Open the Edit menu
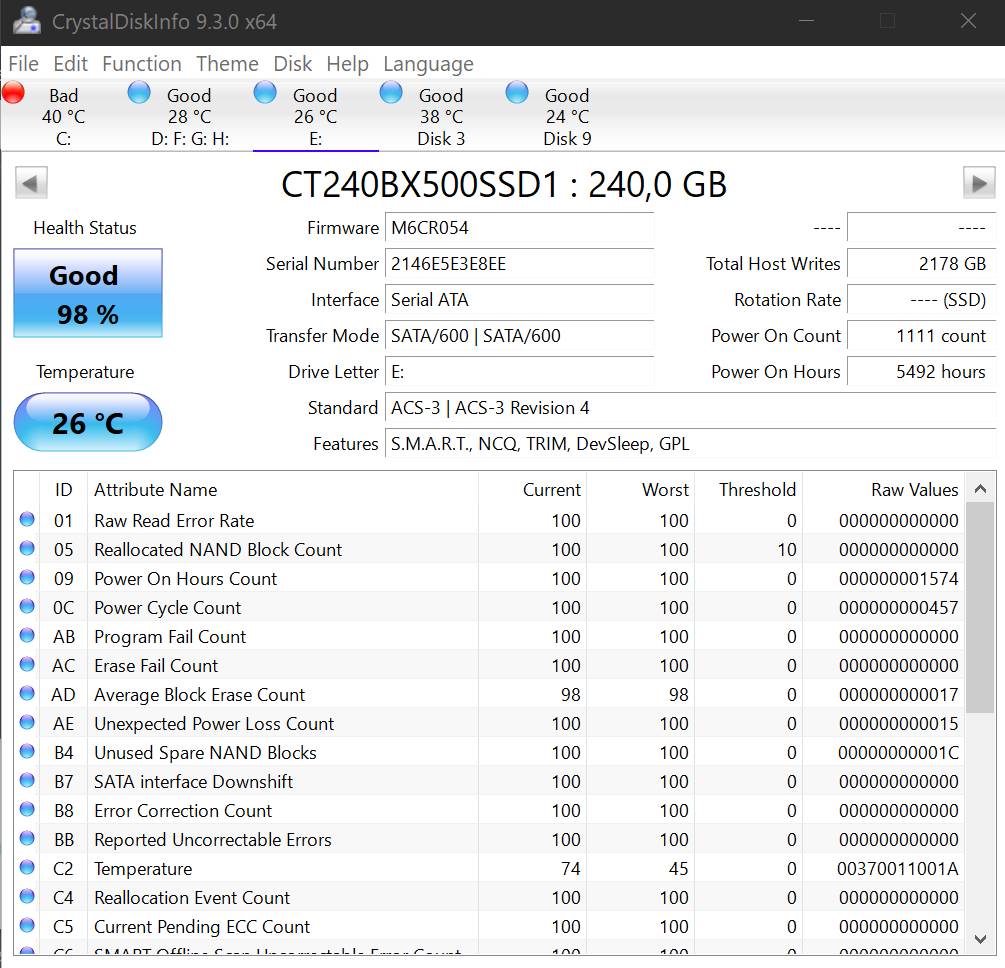Image resolution: width=1005 pixels, height=968 pixels. 71,63
